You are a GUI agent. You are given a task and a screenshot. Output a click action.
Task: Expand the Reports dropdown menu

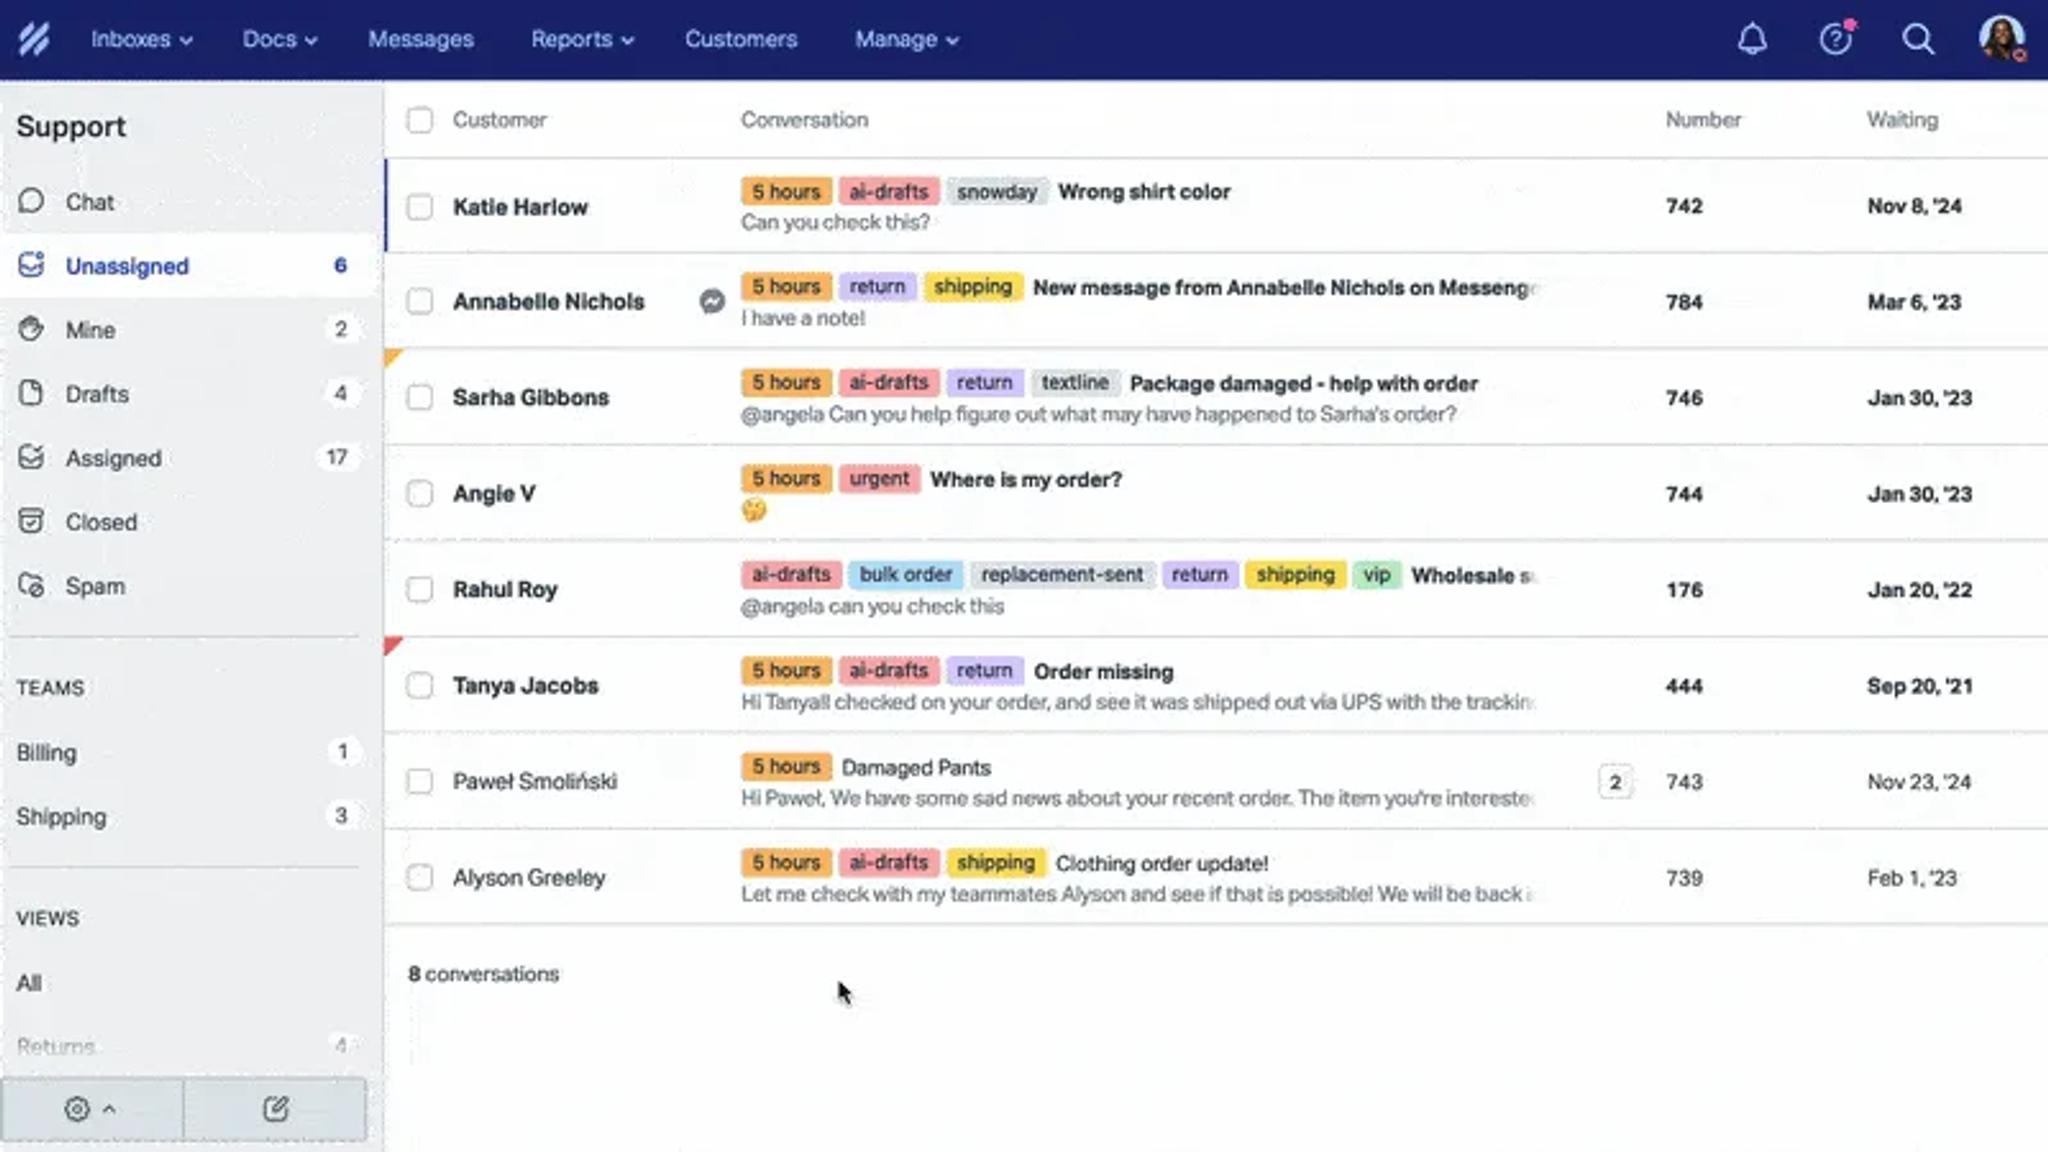tap(582, 39)
